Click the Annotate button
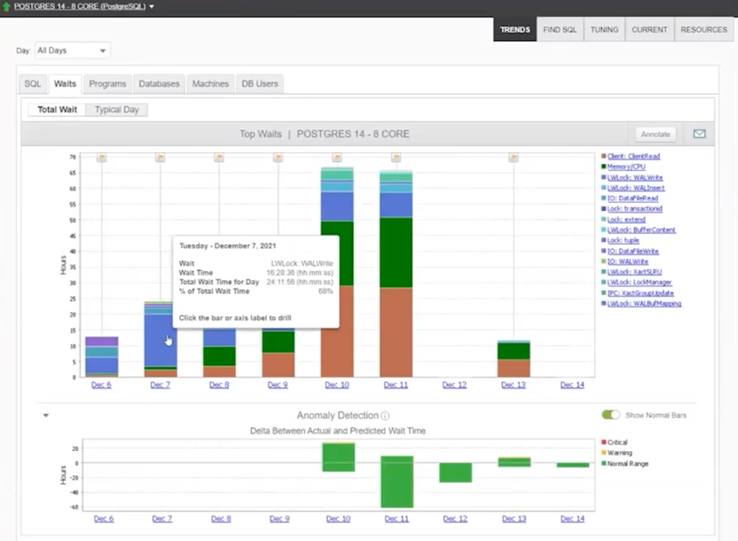The height and width of the screenshot is (541, 738). coord(655,134)
